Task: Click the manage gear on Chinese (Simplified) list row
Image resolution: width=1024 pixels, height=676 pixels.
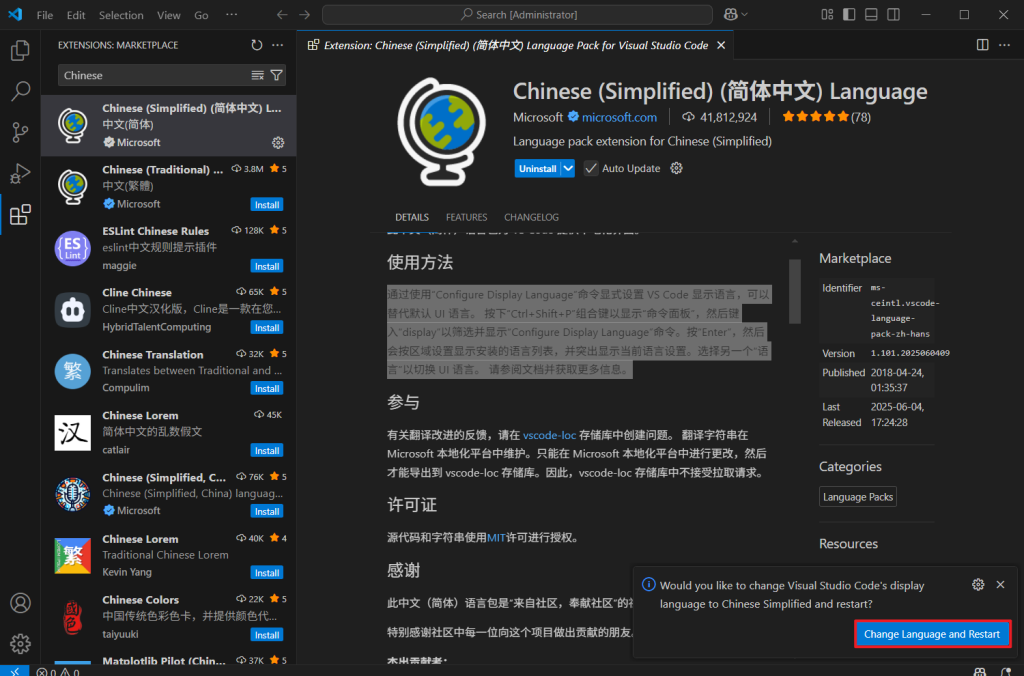Action: click(278, 142)
